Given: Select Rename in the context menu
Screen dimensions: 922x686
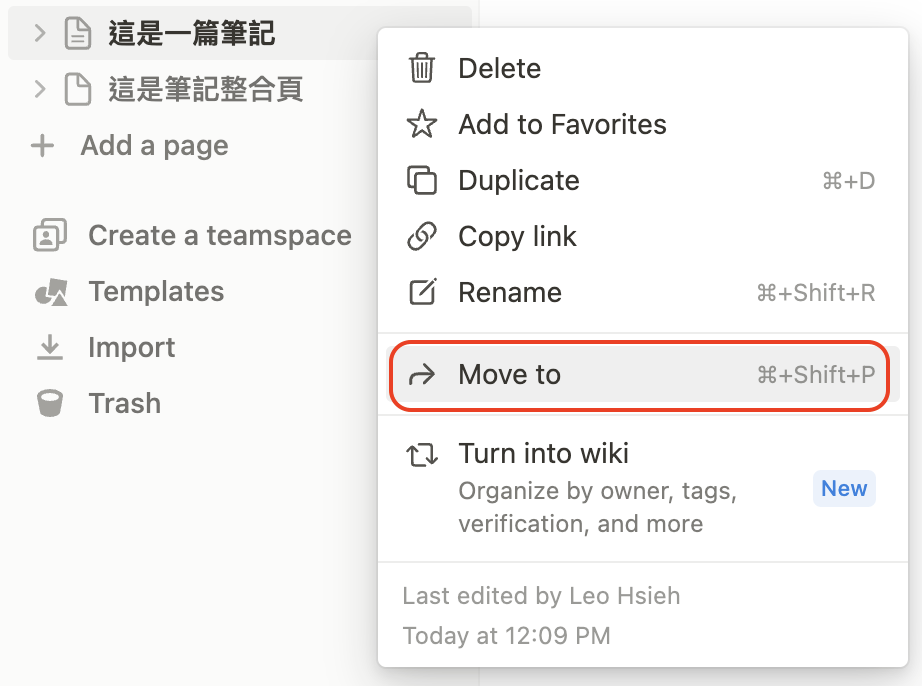Looking at the screenshot, I should (511, 292).
